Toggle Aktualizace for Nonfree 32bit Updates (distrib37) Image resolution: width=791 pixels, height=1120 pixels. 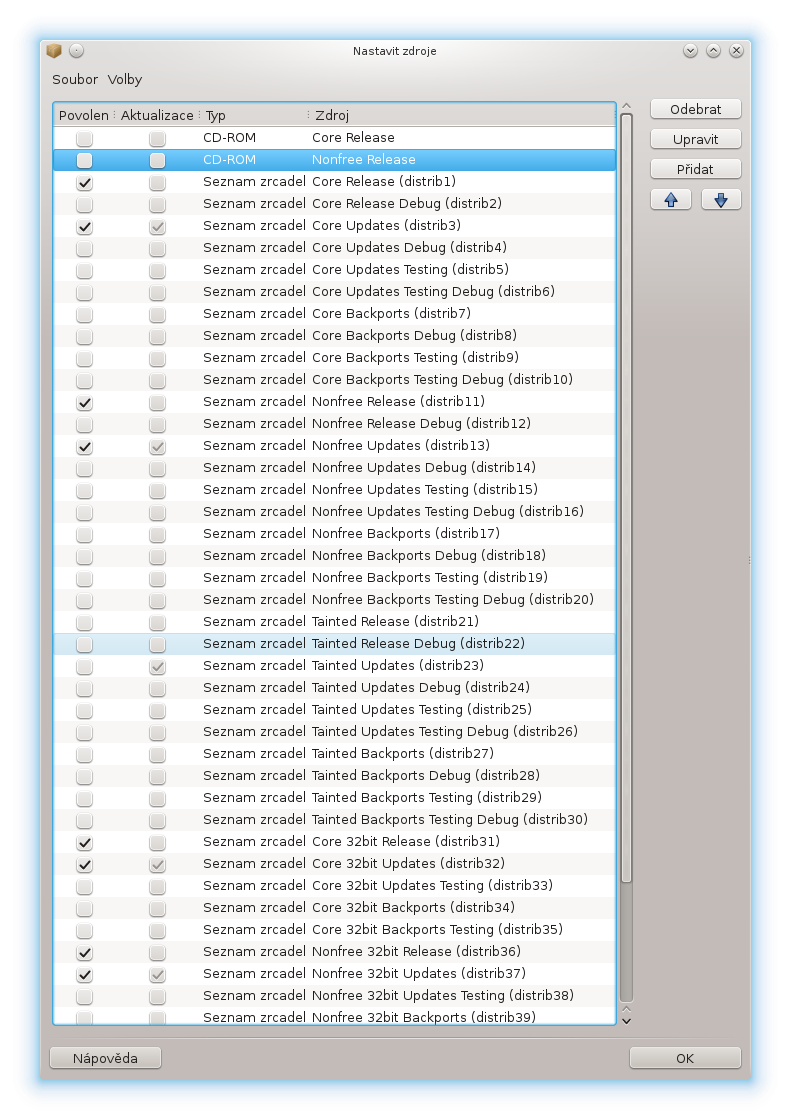click(x=157, y=974)
